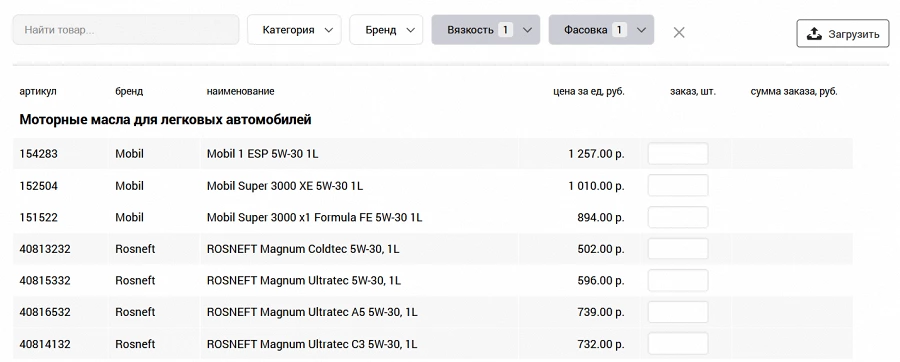Click the цена за ед, руб. column header

coord(589,91)
